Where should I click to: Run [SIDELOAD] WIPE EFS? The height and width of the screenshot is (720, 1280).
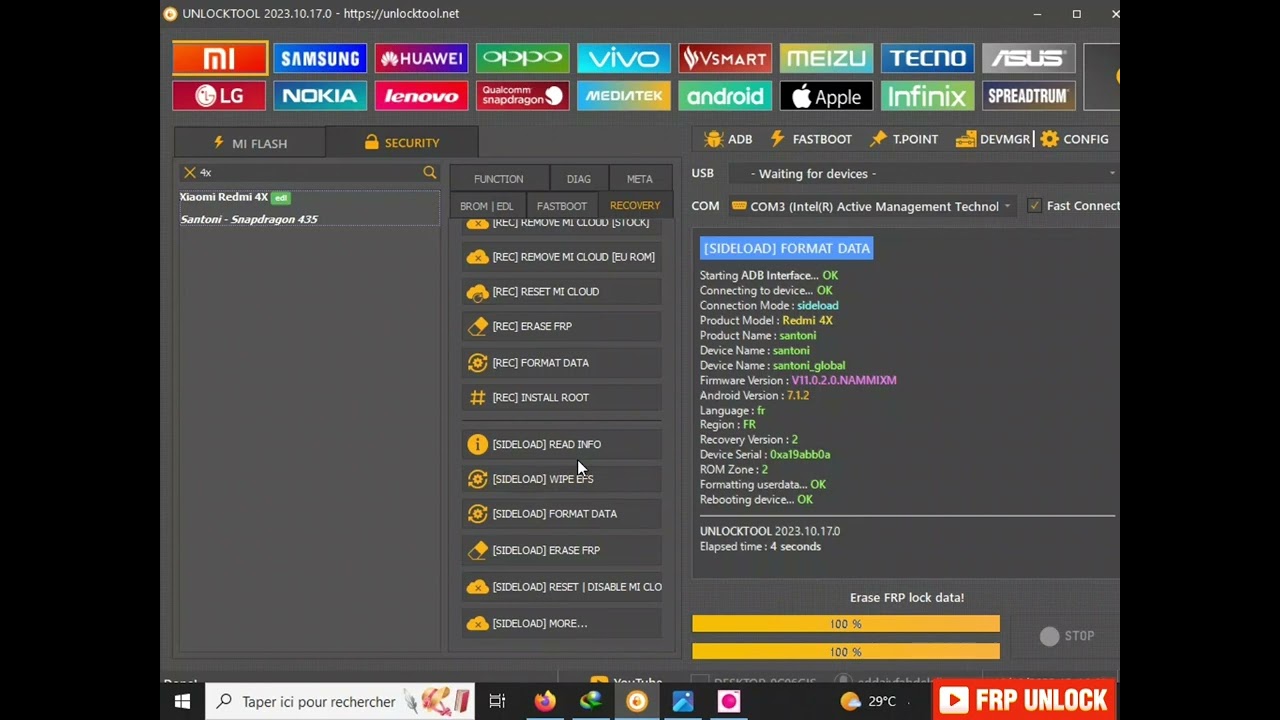(562, 479)
